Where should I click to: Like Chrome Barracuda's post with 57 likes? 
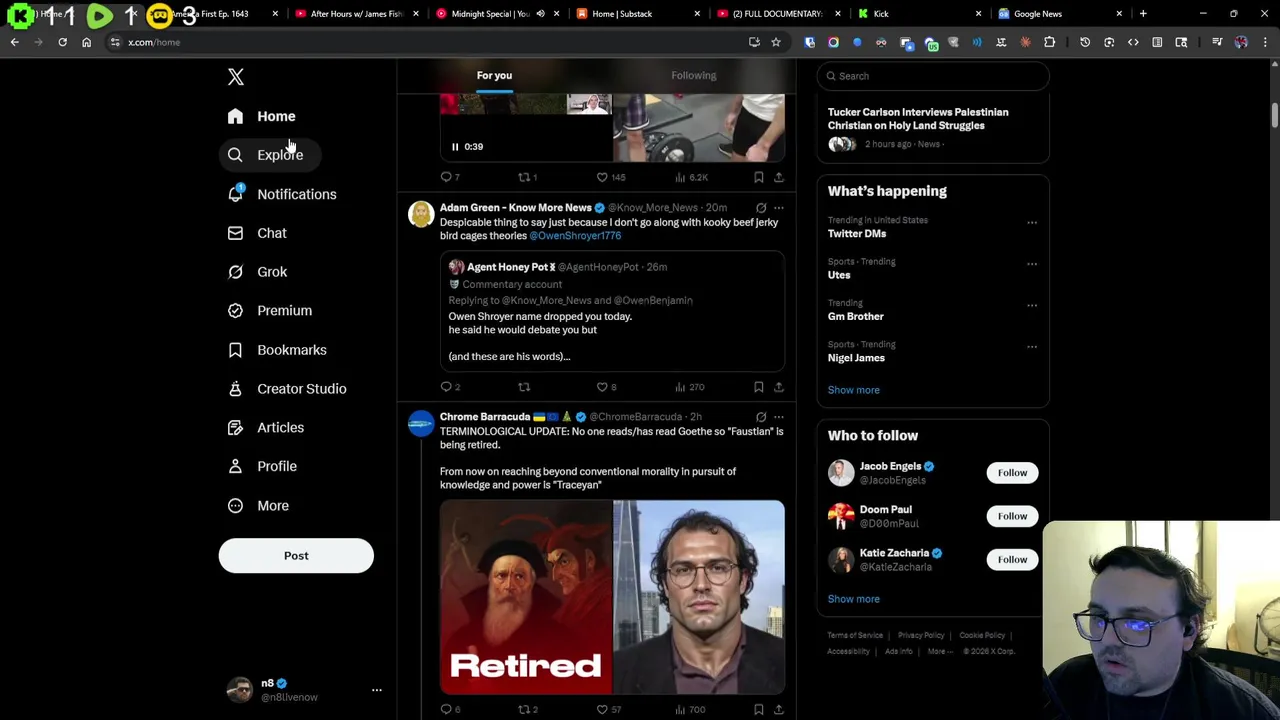(609, 710)
